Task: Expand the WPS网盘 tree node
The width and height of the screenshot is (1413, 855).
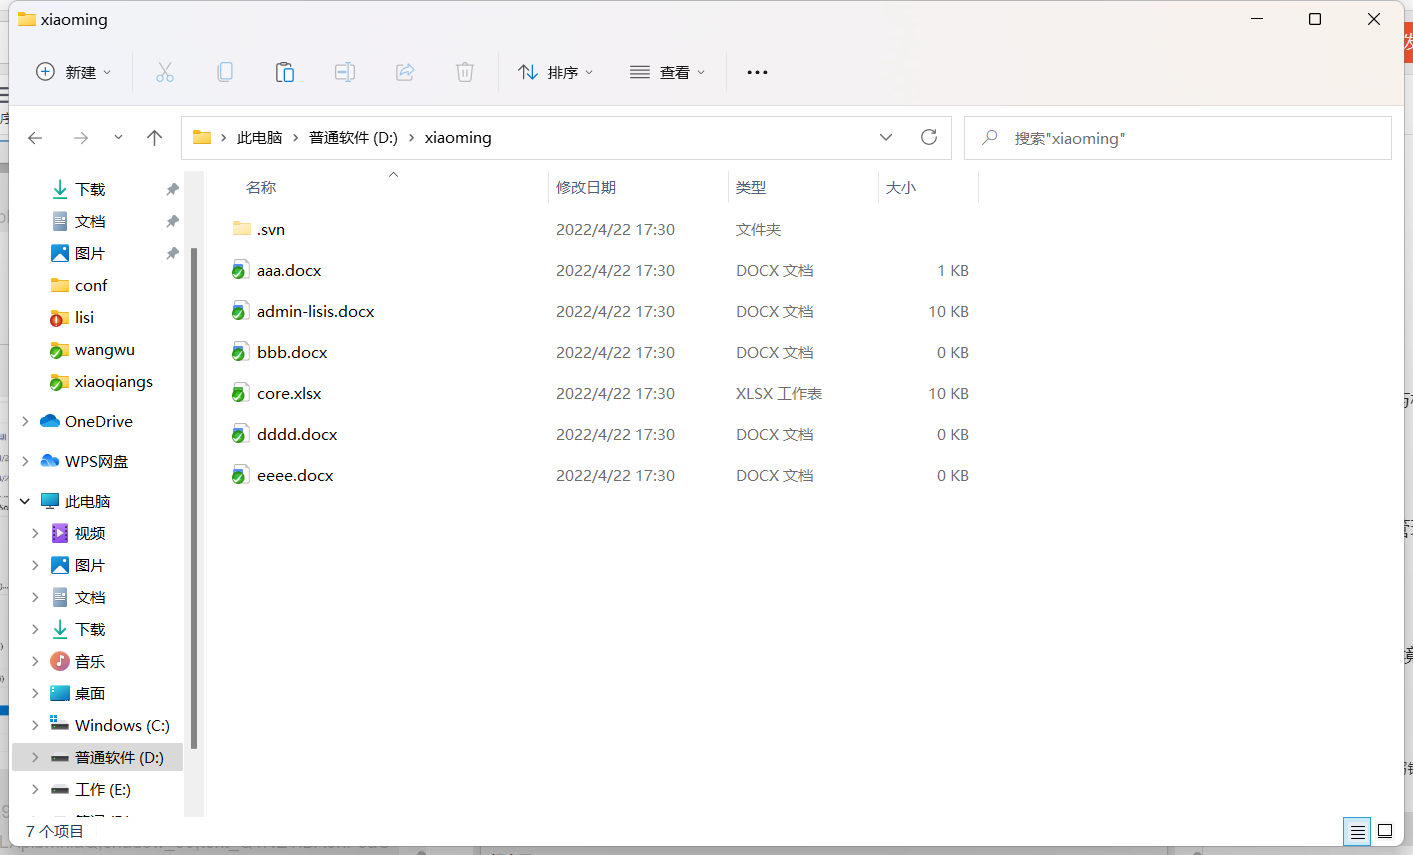Action: (x=25, y=461)
